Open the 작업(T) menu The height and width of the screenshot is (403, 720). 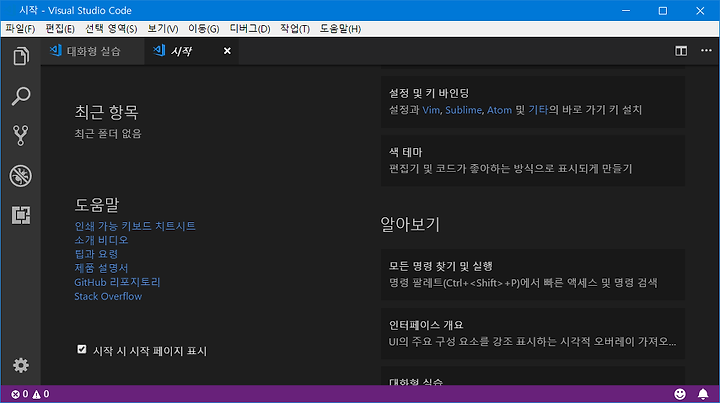295,29
